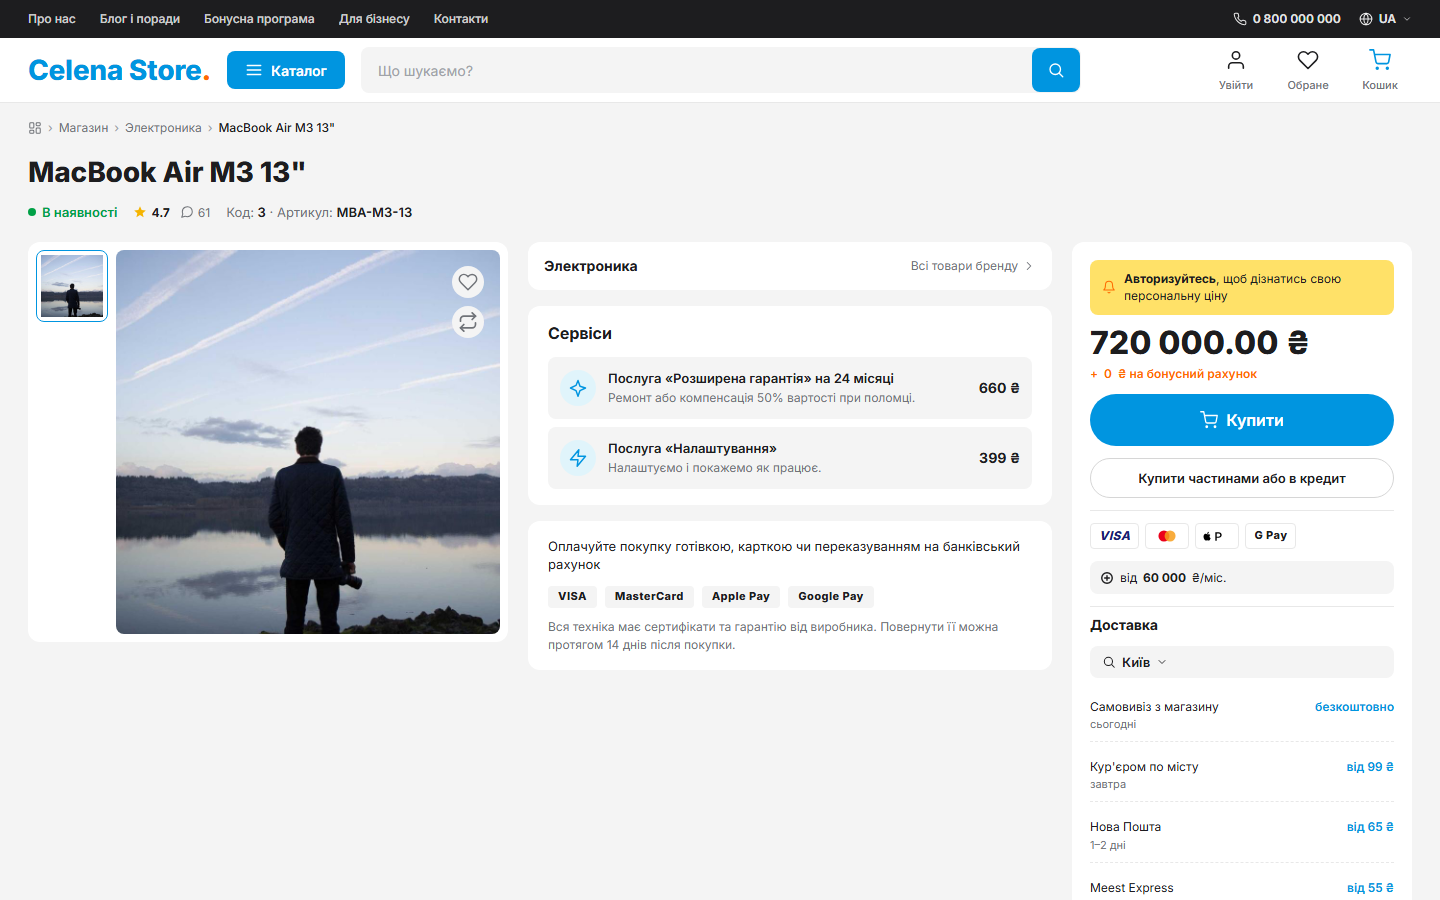The height and width of the screenshot is (900, 1440).
Task: Open the 61 reviews comment icon
Action: click(x=196, y=212)
